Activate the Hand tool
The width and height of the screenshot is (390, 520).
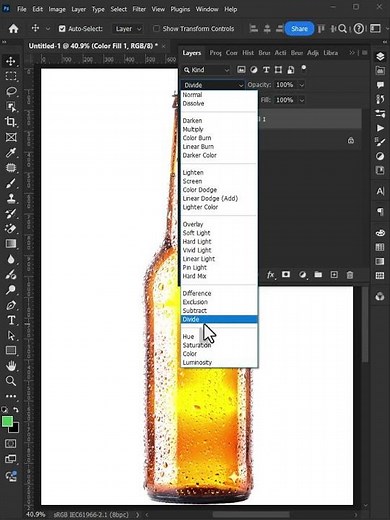(11, 366)
